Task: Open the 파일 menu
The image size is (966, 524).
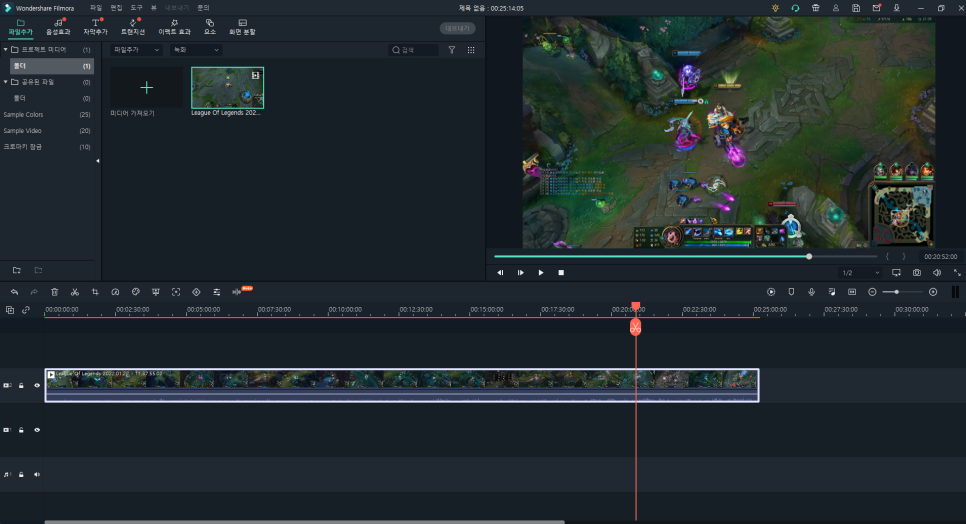Action: click(96, 8)
